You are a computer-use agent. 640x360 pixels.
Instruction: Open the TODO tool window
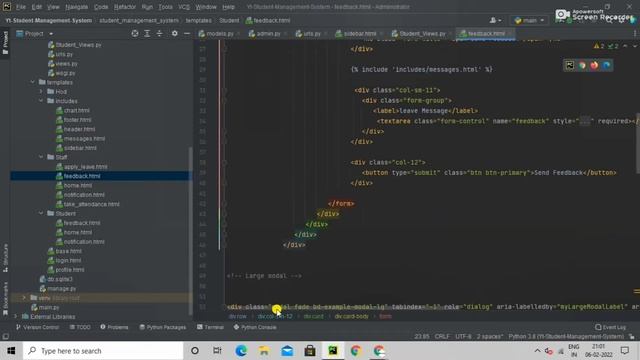(80, 327)
